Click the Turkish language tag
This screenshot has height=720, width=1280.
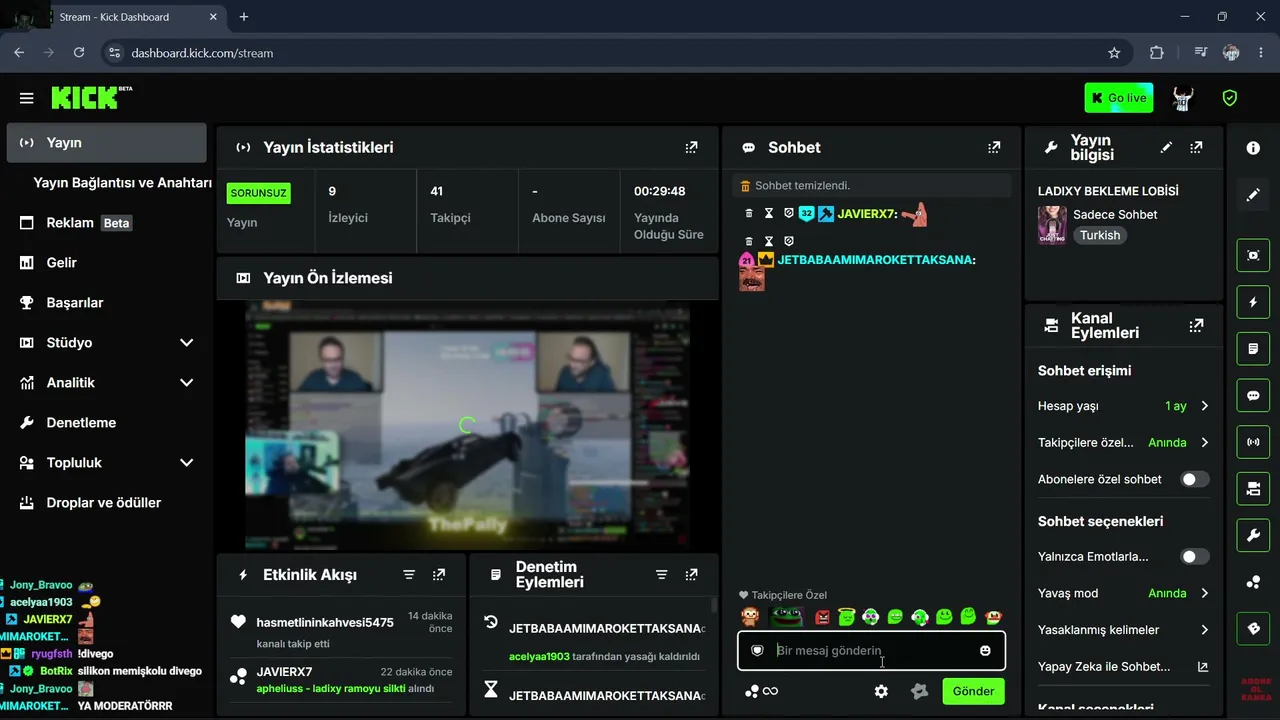1100,236
